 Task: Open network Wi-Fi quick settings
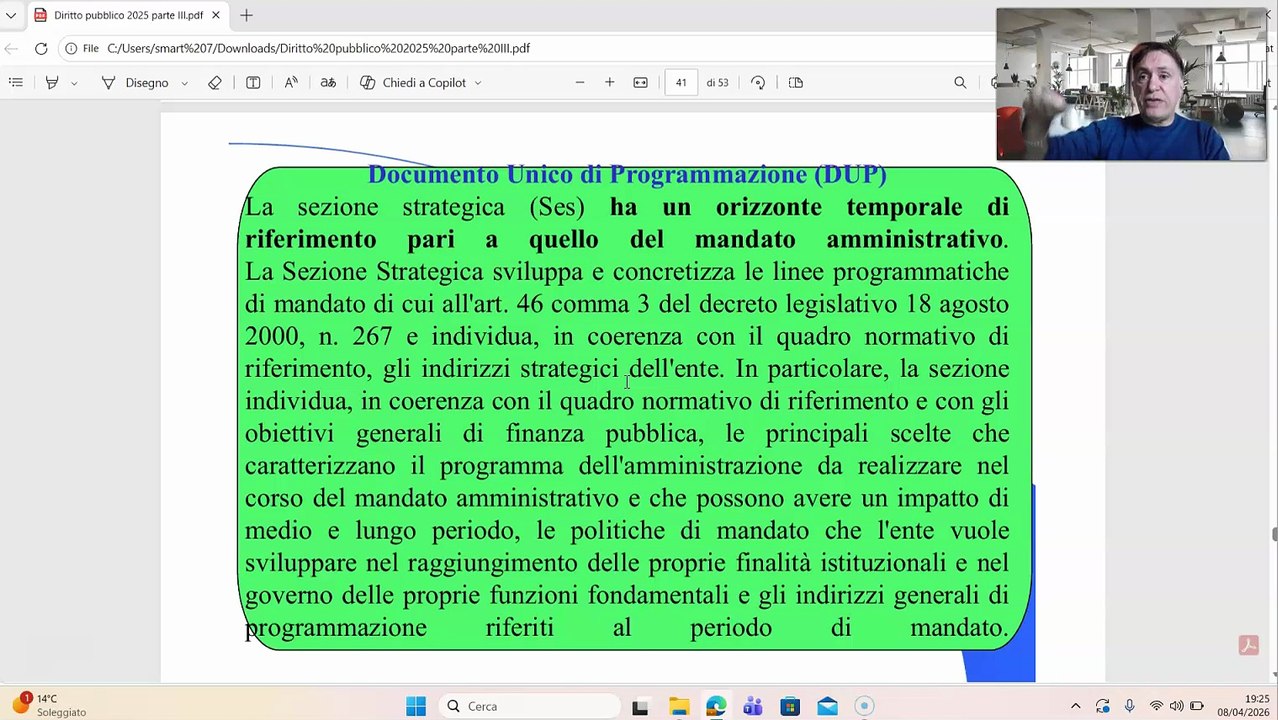pyautogui.click(x=1156, y=706)
